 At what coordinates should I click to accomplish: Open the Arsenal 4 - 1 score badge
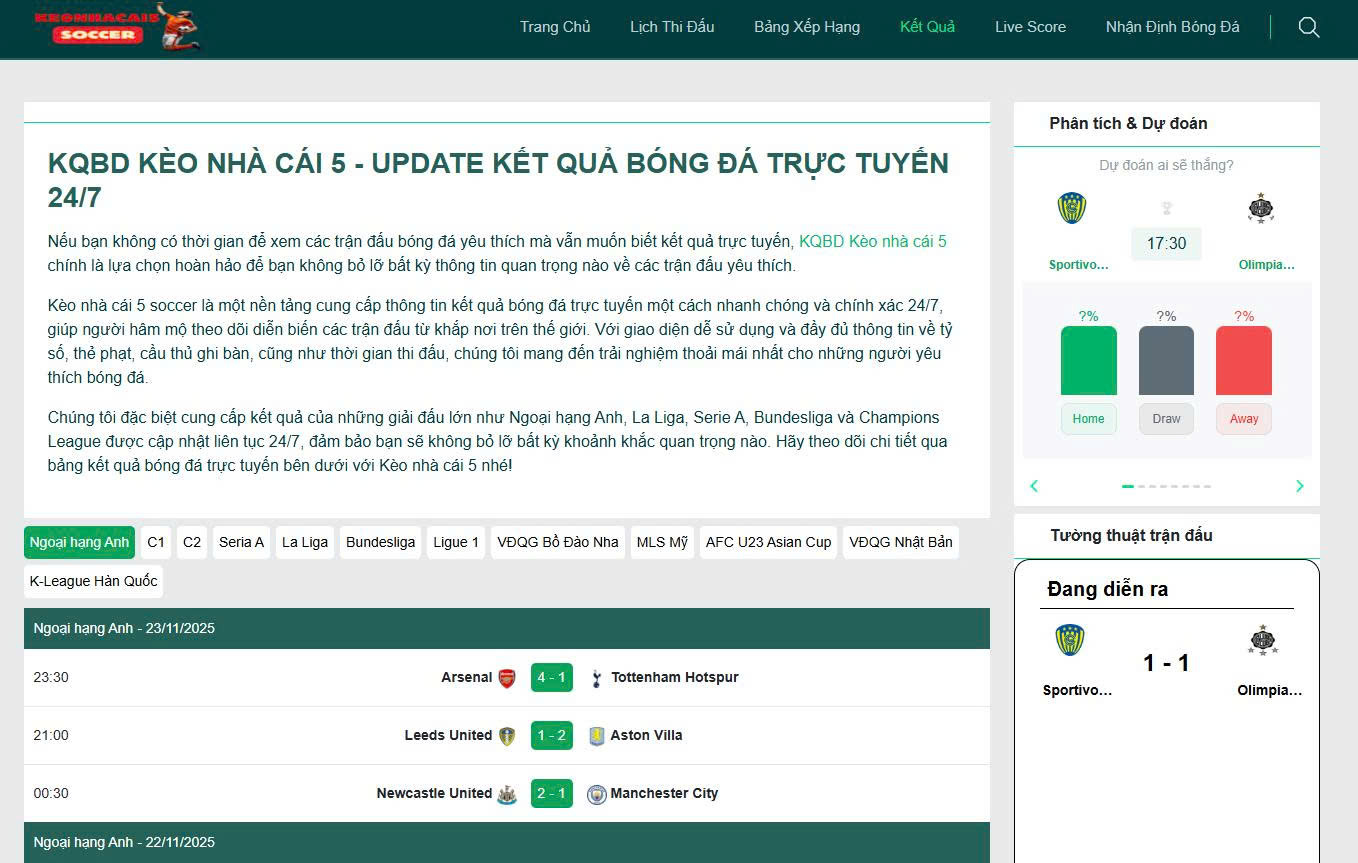(x=551, y=678)
